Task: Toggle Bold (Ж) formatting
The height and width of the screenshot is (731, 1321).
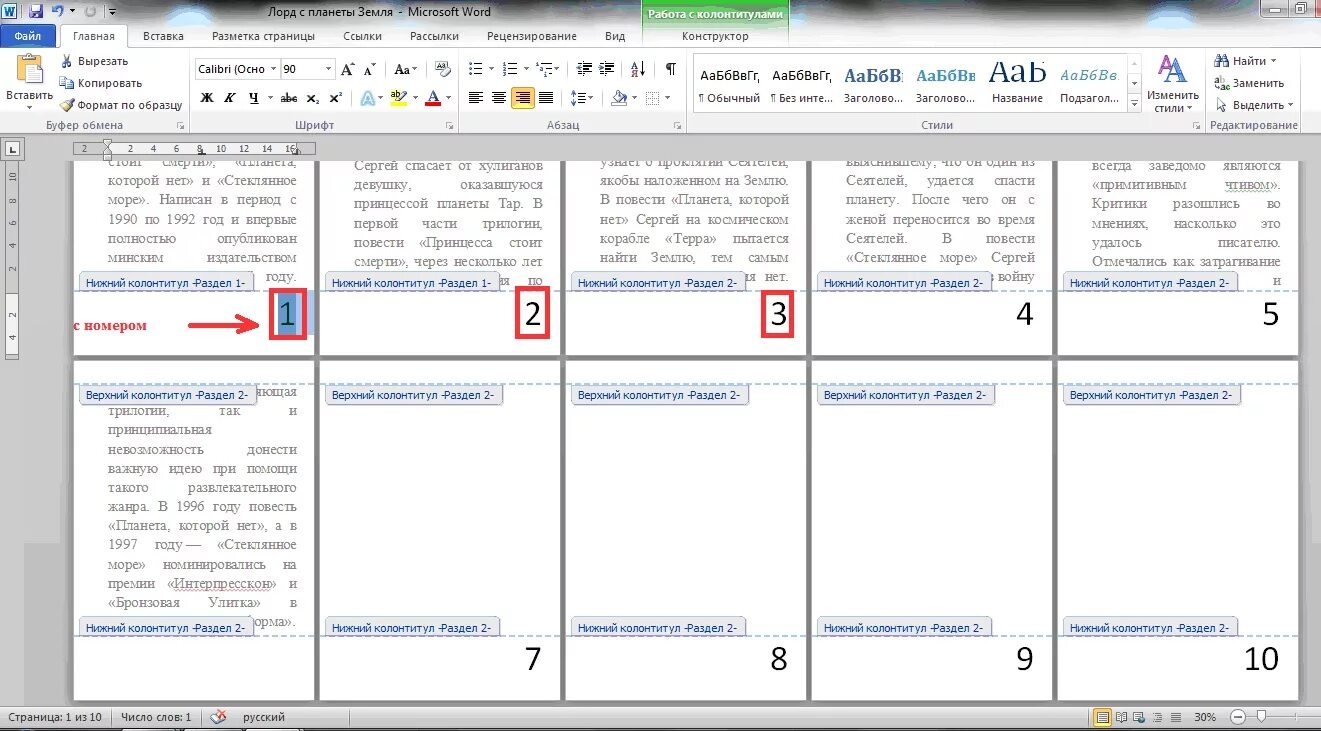Action: 207,98
